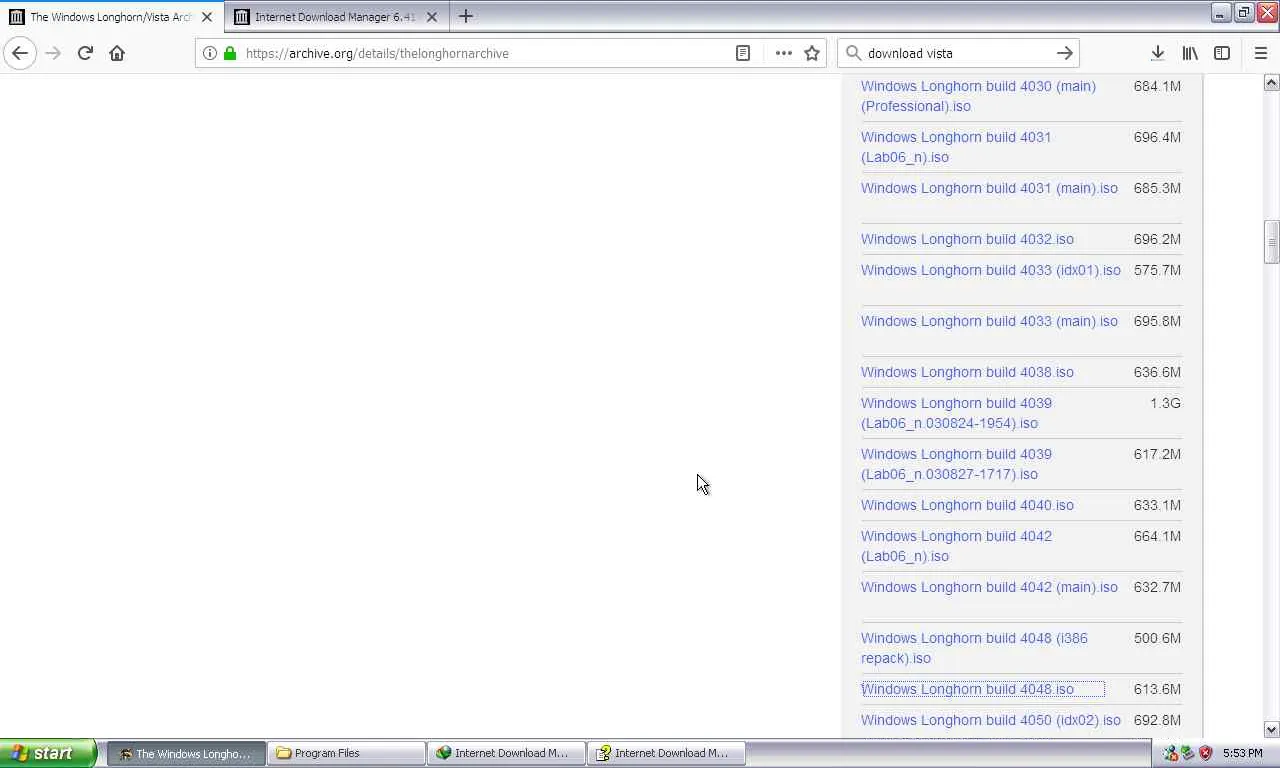The width and height of the screenshot is (1280, 768).
Task: Click the 575.7M file size value
Action: 1157,270
